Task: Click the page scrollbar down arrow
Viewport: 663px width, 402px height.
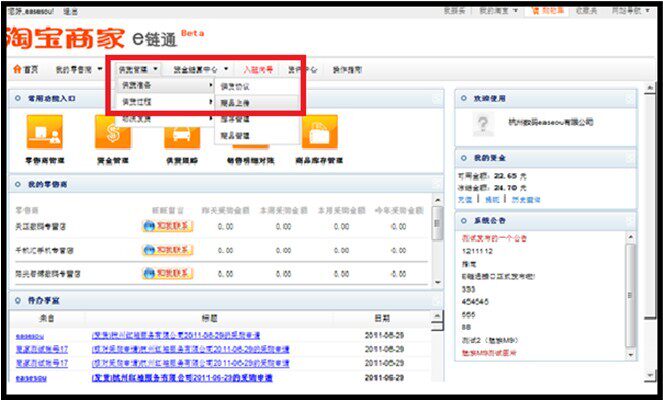Action: 650,375
